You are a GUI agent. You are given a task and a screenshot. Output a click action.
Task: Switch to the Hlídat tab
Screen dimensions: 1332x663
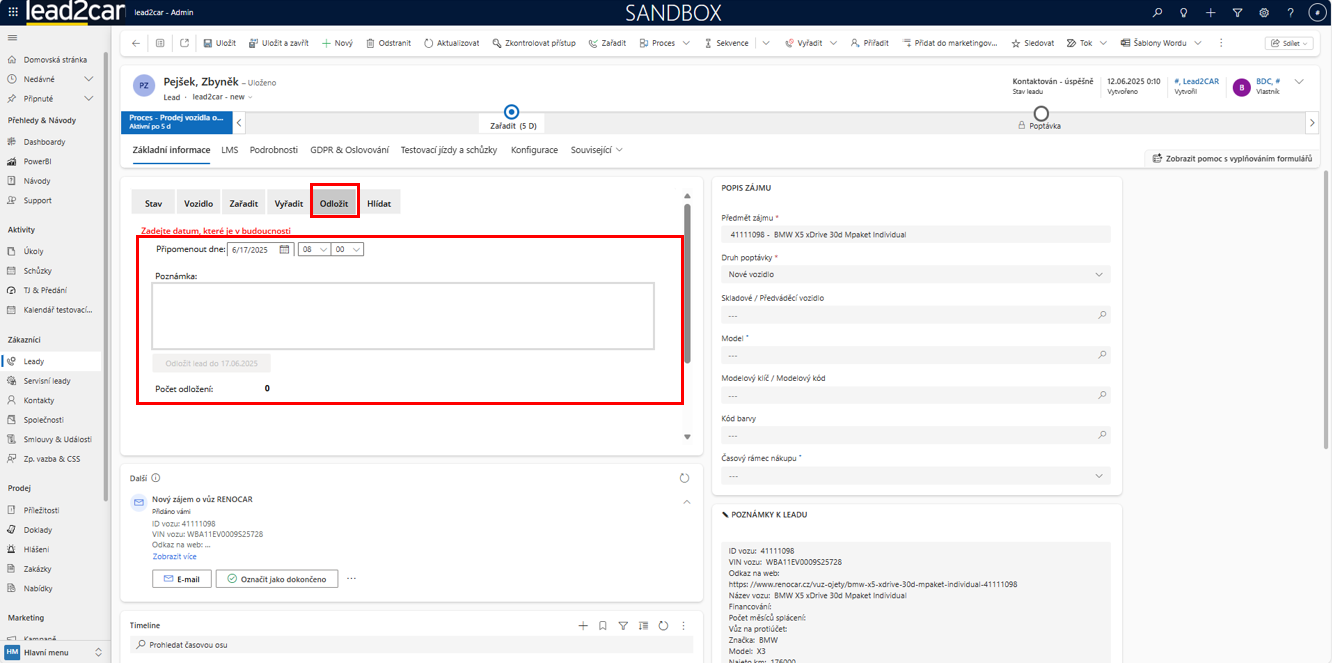click(x=379, y=203)
